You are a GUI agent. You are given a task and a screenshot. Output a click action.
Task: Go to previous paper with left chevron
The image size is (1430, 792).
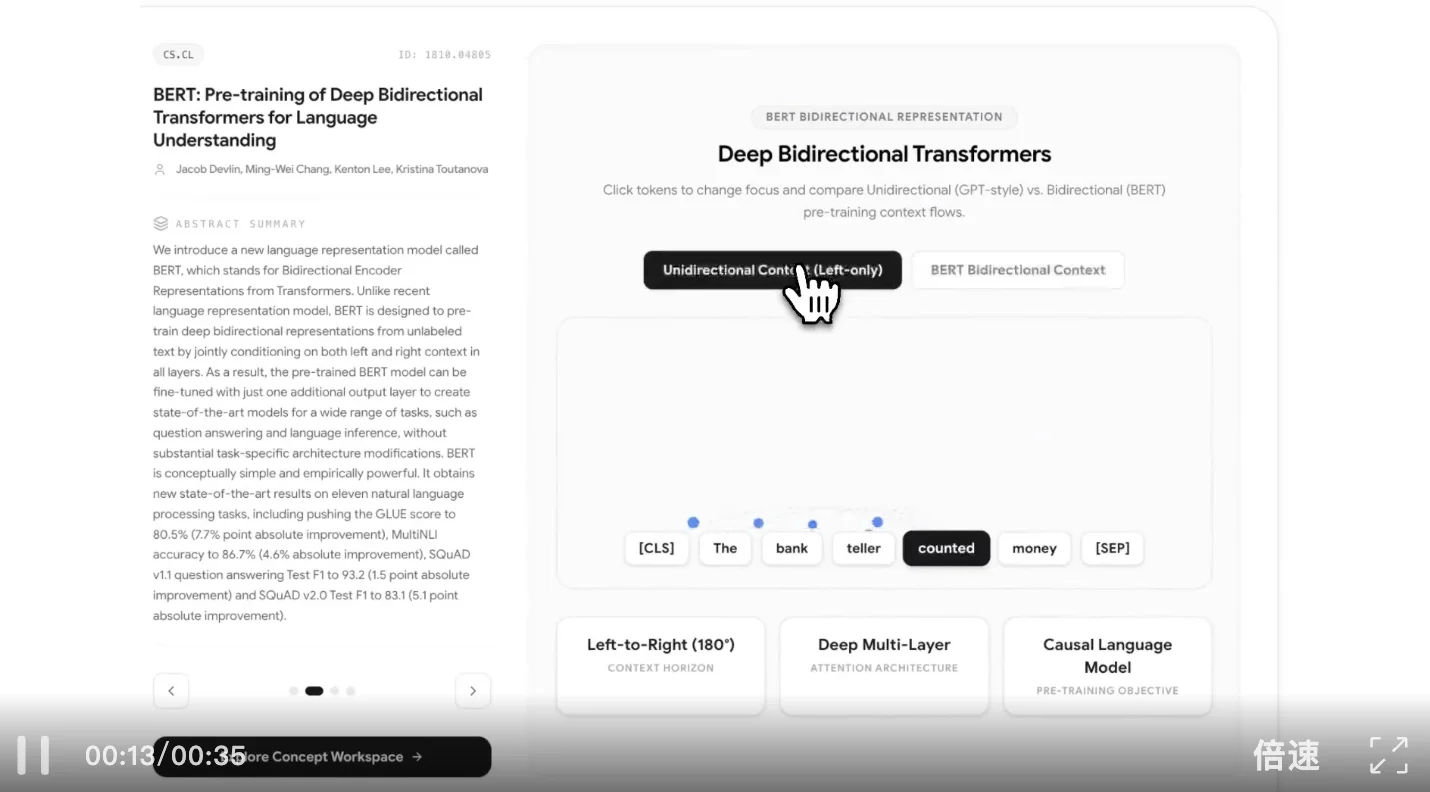(171, 690)
